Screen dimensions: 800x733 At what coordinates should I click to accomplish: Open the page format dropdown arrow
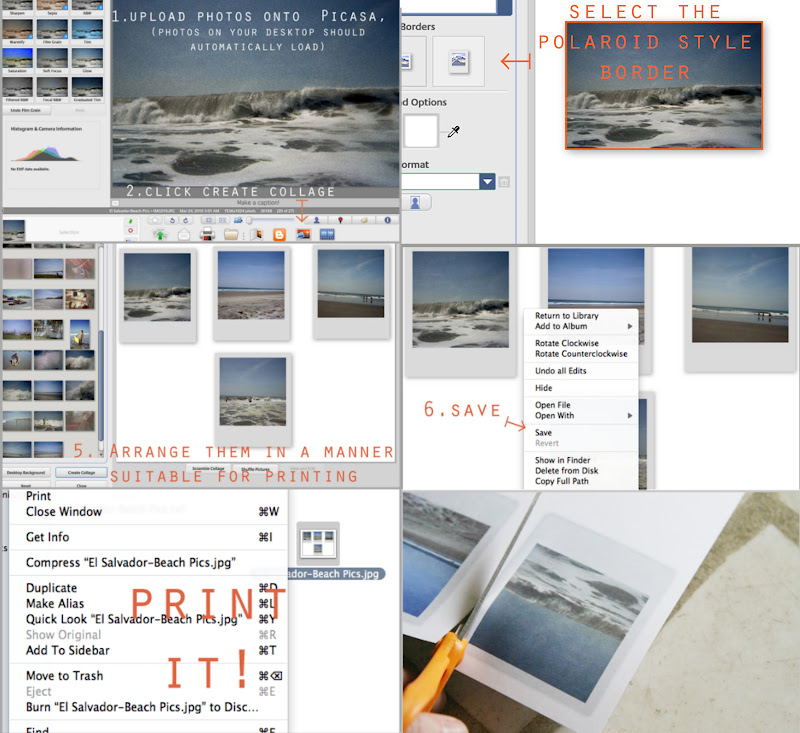487,182
